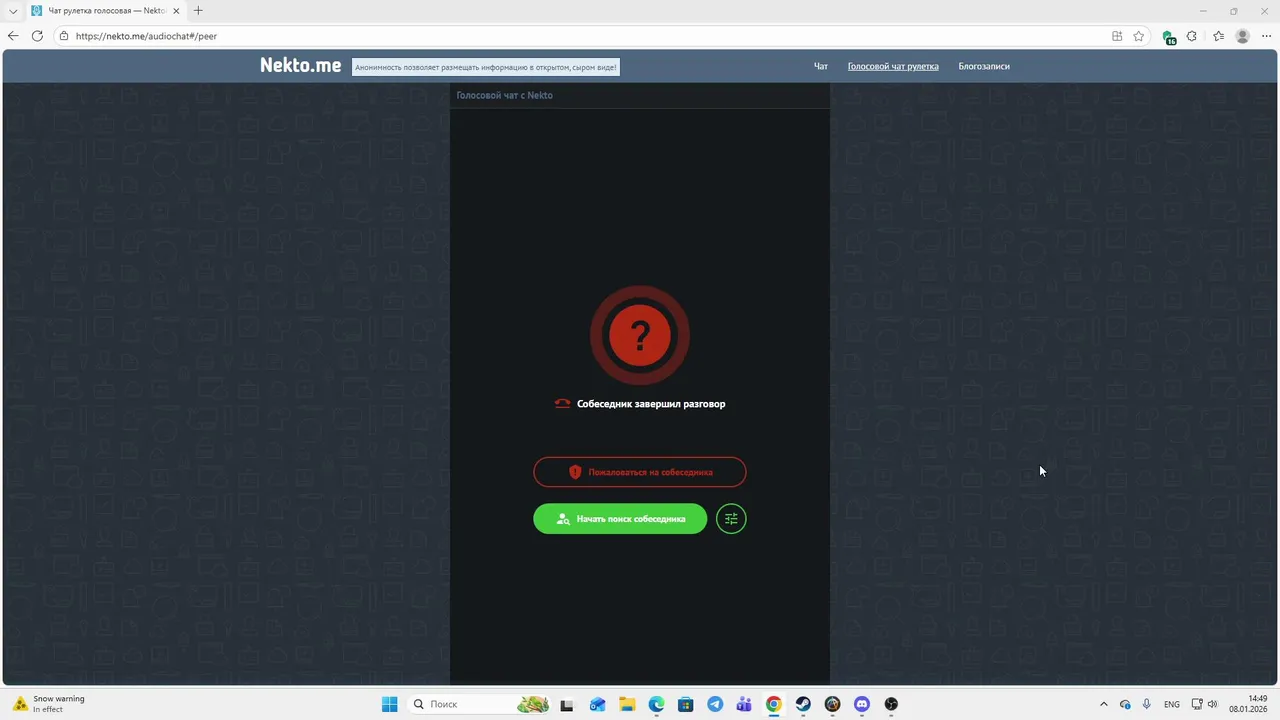Open OBS Studio from the taskbar
This screenshot has height=720, width=1280.
click(891, 704)
